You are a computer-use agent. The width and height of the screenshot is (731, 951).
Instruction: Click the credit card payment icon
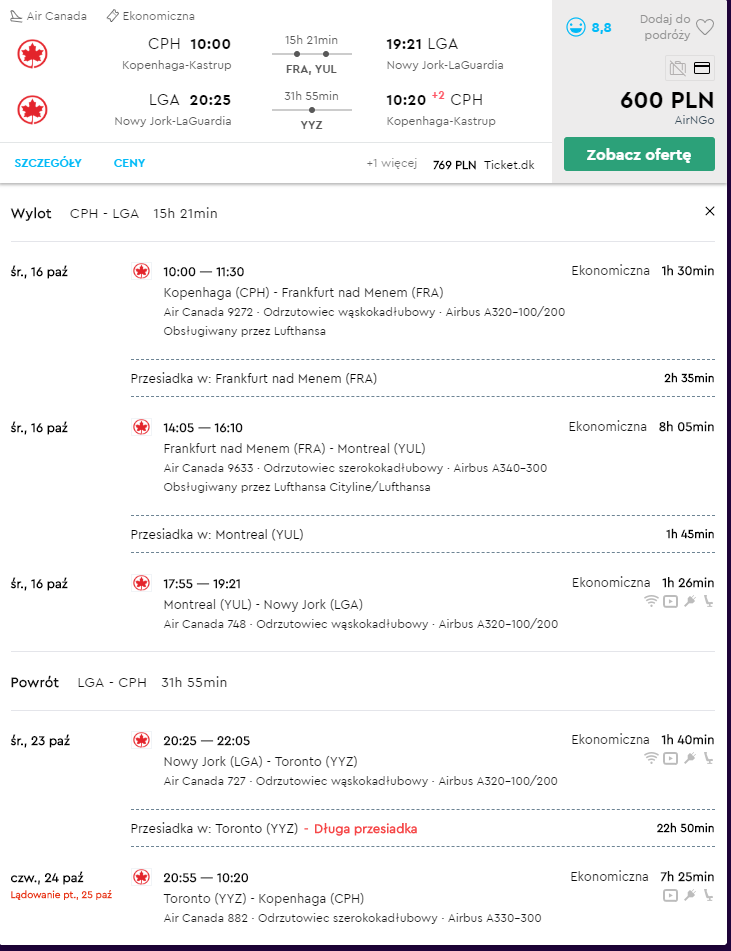pos(702,68)
